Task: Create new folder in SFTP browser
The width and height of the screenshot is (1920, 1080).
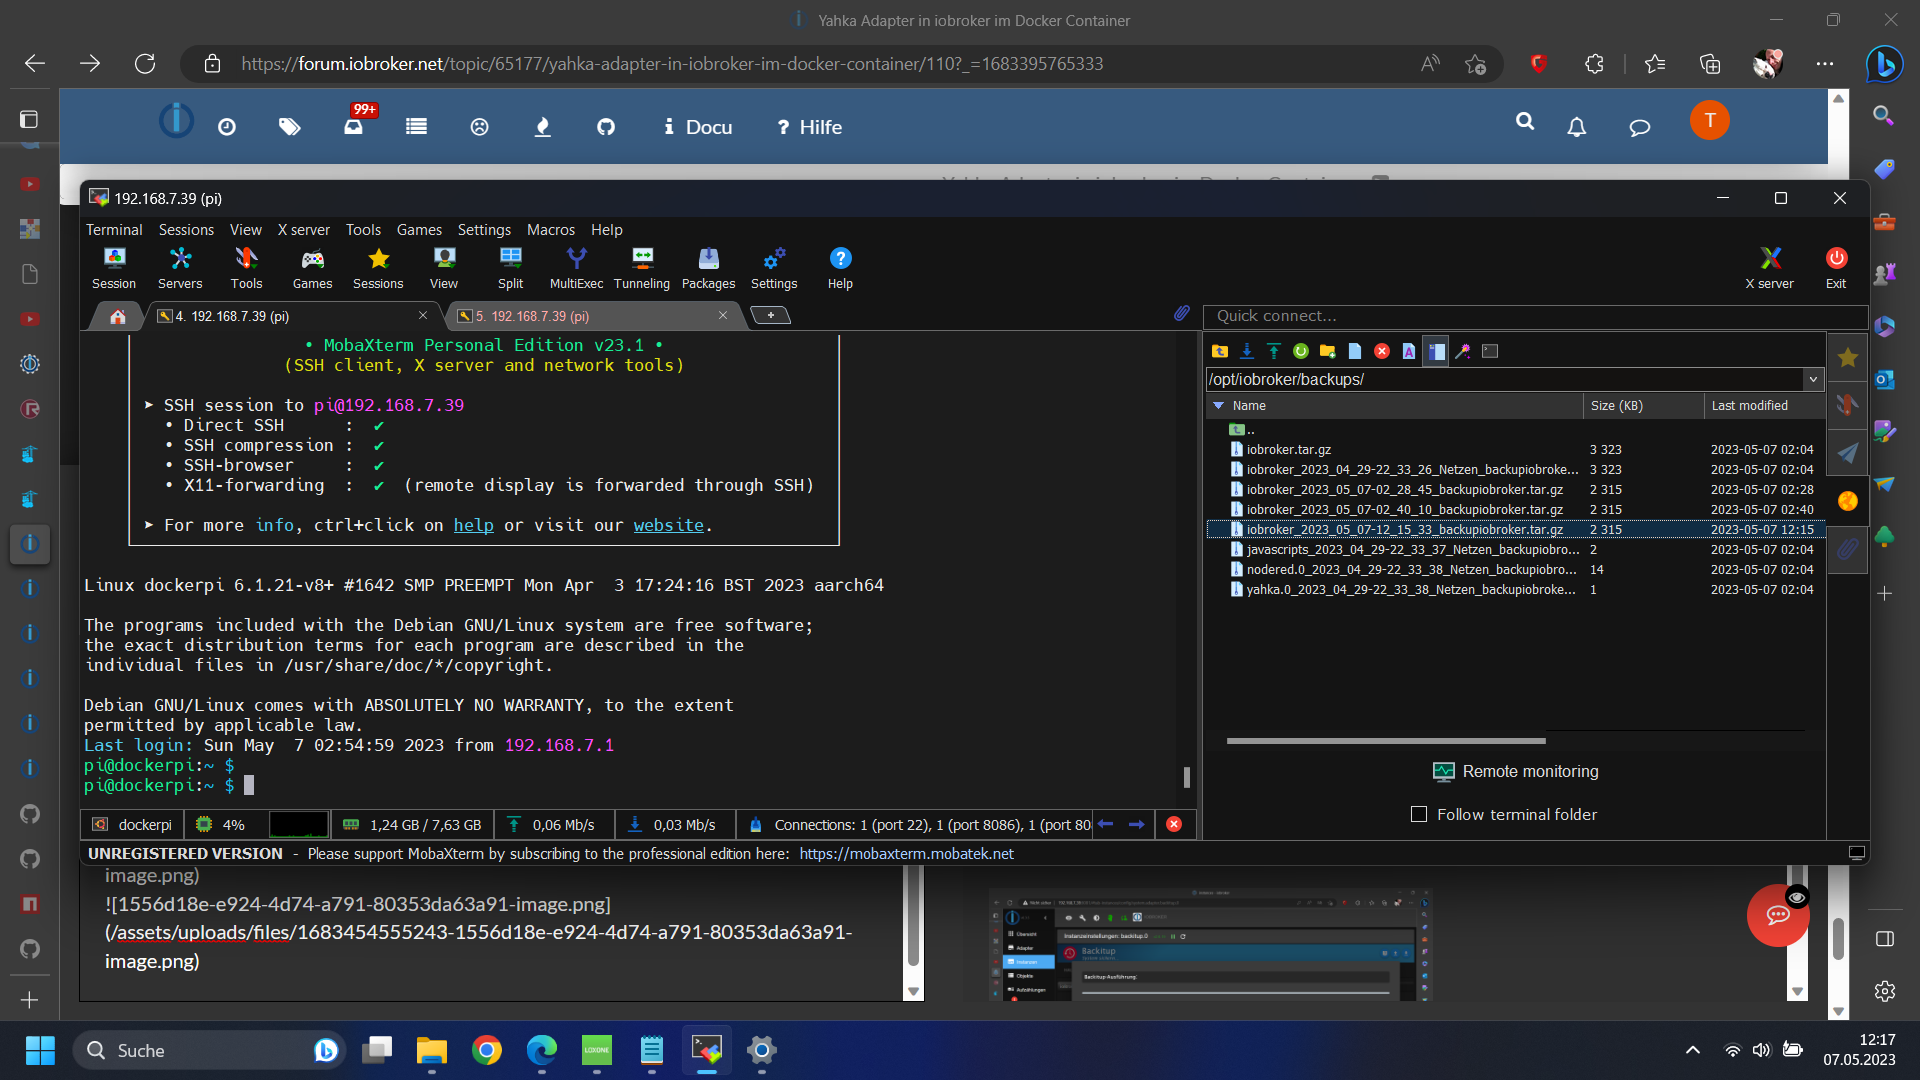Action: click(1327, 351)
